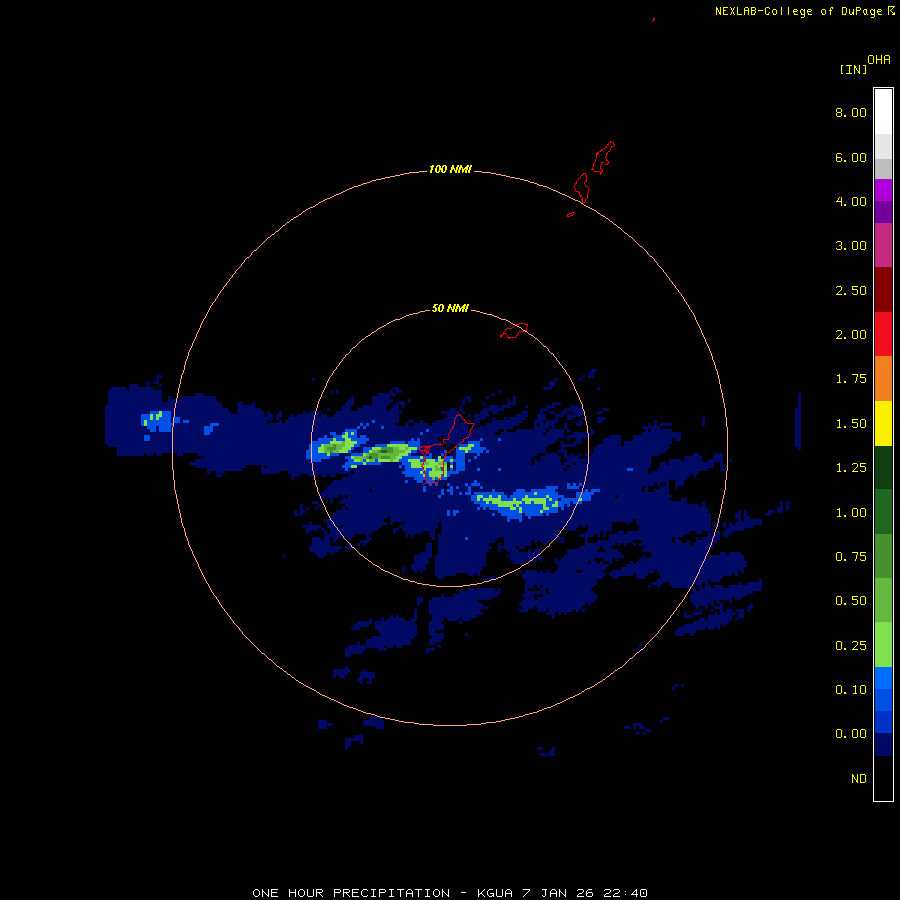
Task: Click the ONE HOUR PRECIPITATION title text
Action: coord(351,893)
